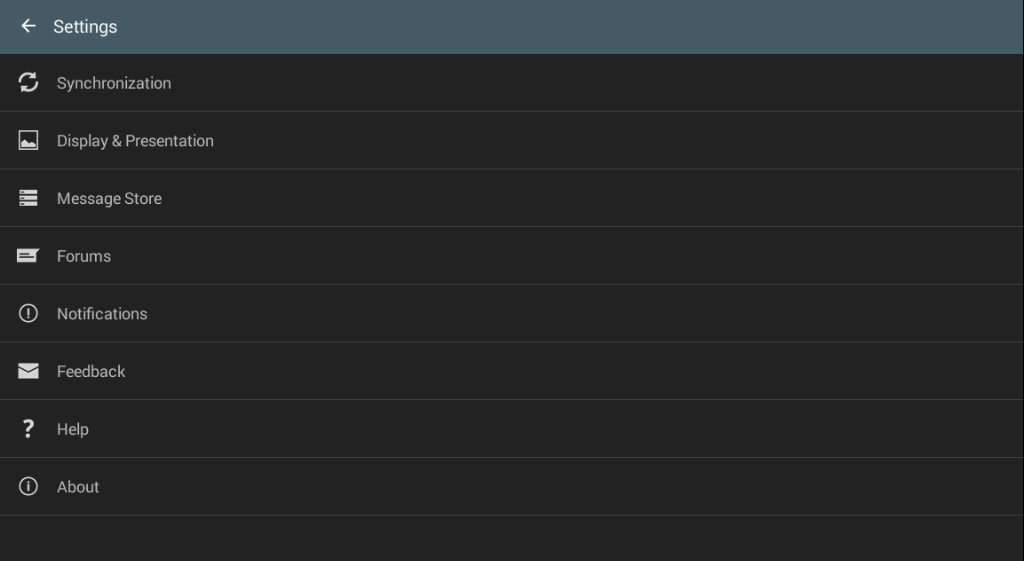Open the Help text link
The height and width of the screenshot is (561, 1024).
(x=73, y=429)
